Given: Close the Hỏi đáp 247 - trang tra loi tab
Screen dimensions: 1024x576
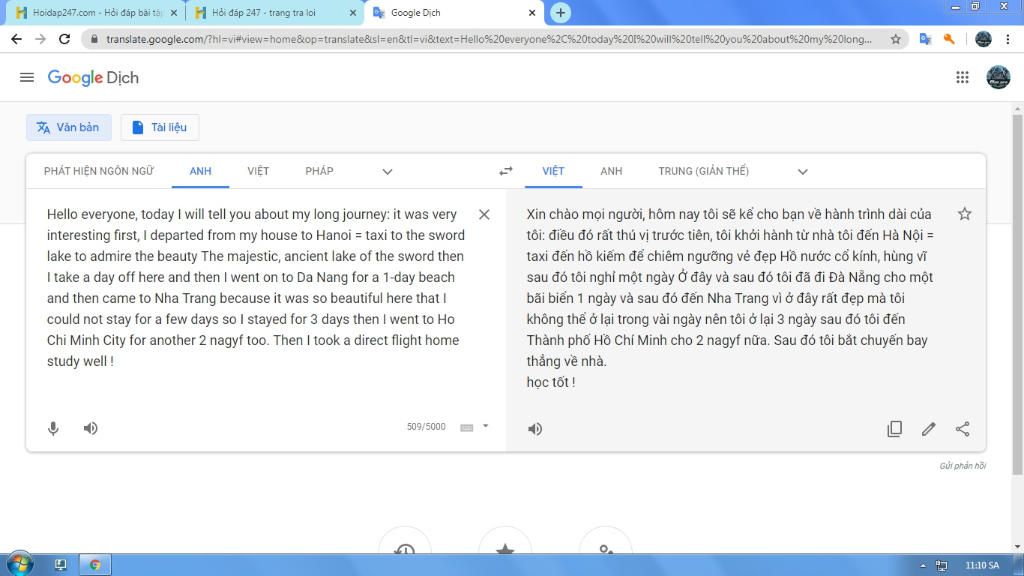Looking at the screenshot, I should pyautogui.click(x=353, y=12).
